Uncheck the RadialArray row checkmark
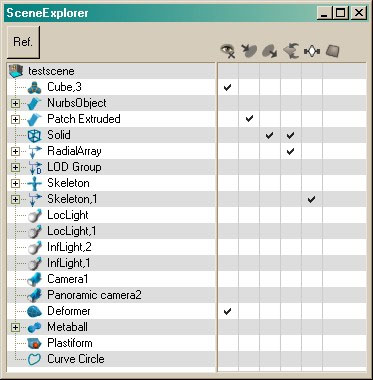 tap(291, 151)
